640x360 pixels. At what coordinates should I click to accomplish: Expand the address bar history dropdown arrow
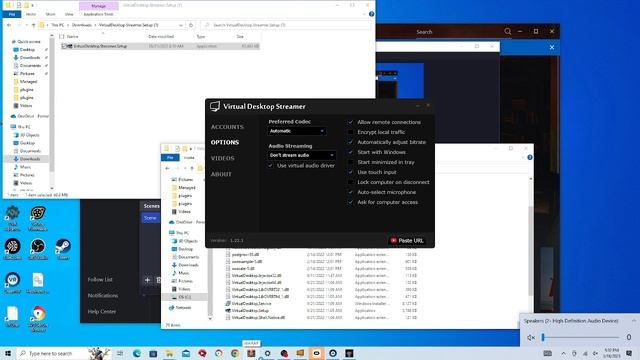tap(181, 25)
